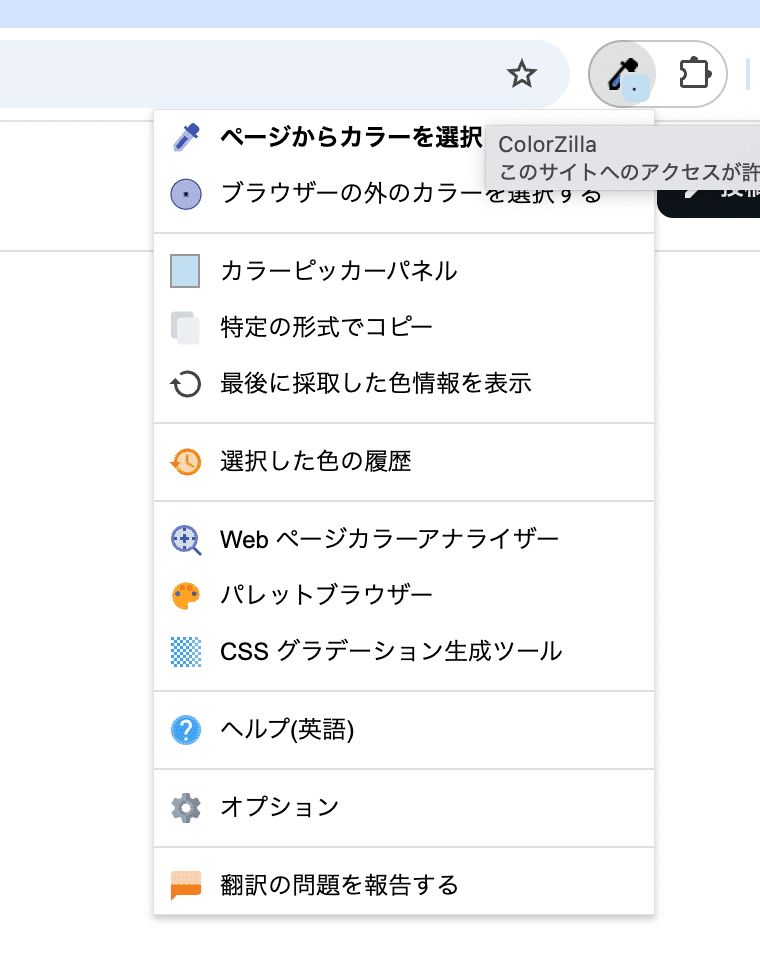Viewport: 760px width, 980px height.
Task: Click the bookmark star in the address bar
Action: pyautogui.click(x=522, y=74)
